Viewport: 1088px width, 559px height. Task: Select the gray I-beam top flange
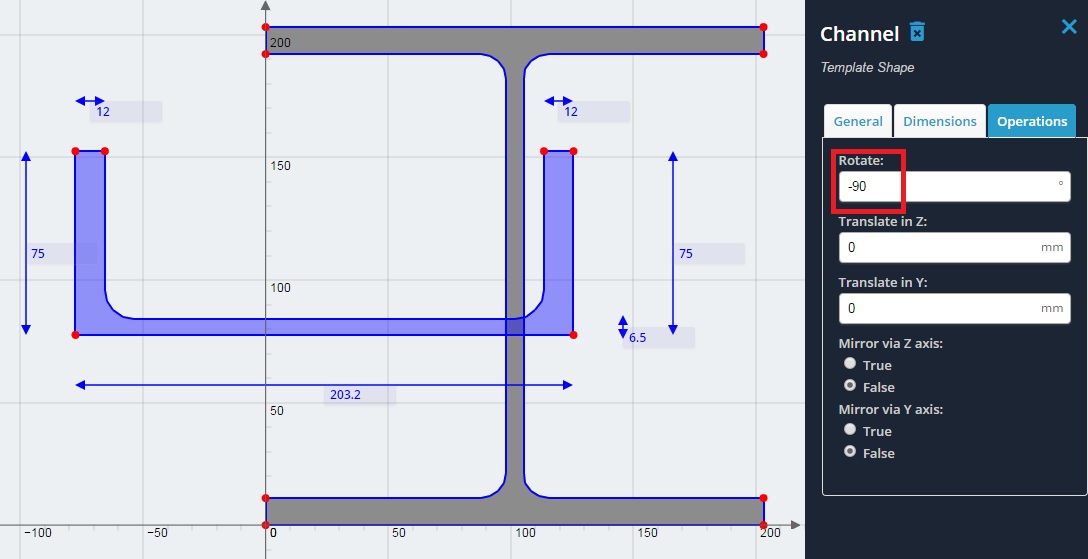[514, 40]
